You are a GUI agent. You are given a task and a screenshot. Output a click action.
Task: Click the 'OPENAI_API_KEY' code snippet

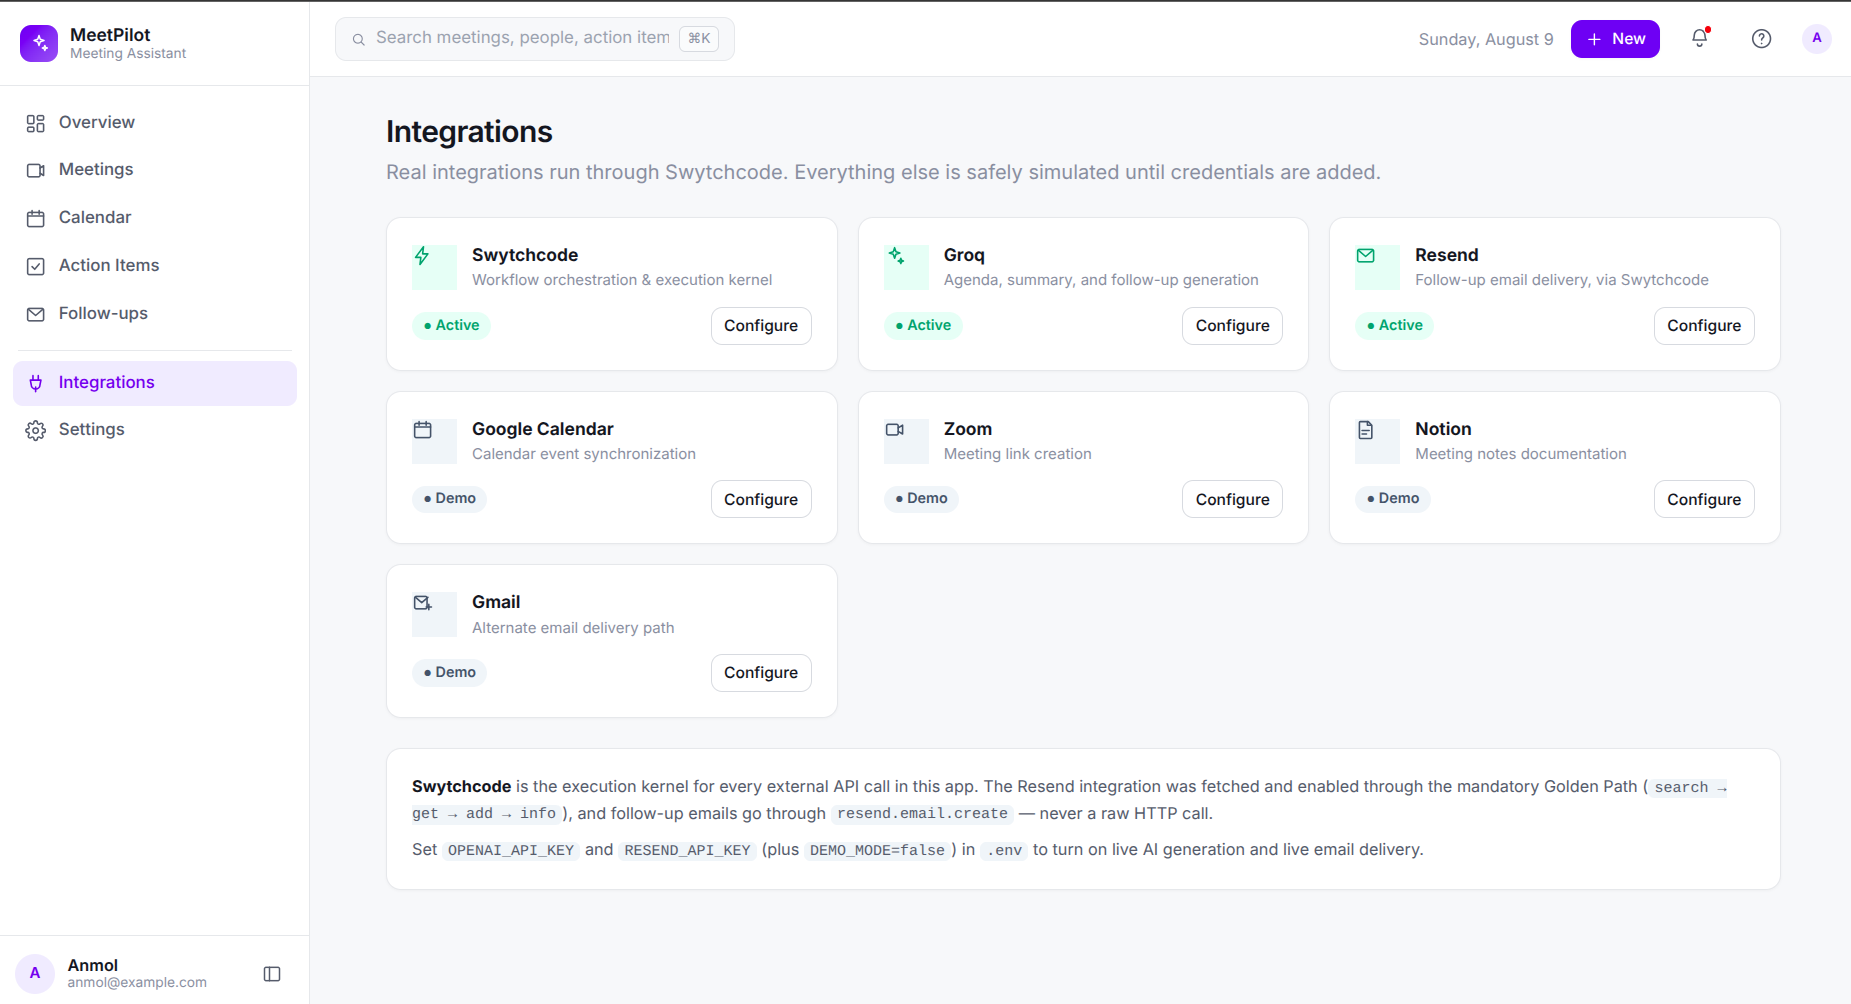tap(511, 850)
